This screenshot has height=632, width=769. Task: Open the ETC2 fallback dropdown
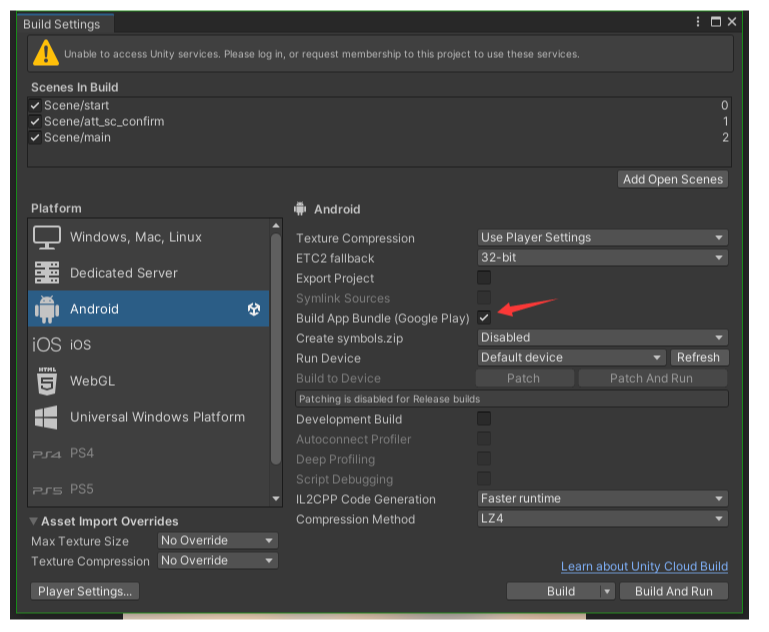[603, 258]
